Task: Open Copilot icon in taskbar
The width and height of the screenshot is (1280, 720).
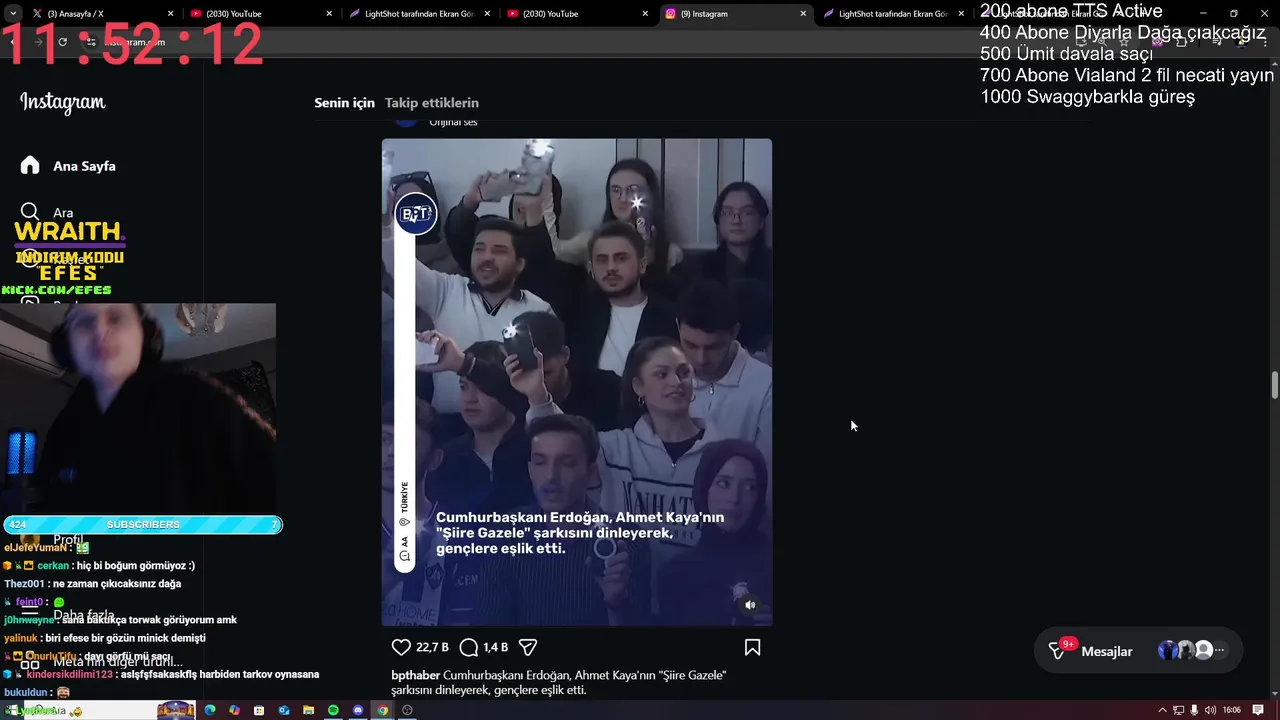Action: (x=234, y=710)
